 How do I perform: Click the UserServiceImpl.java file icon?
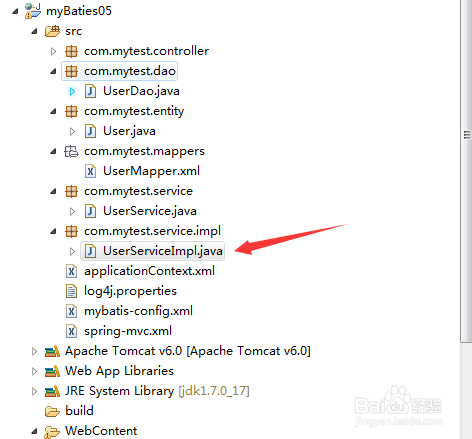[x=90, y=251]
